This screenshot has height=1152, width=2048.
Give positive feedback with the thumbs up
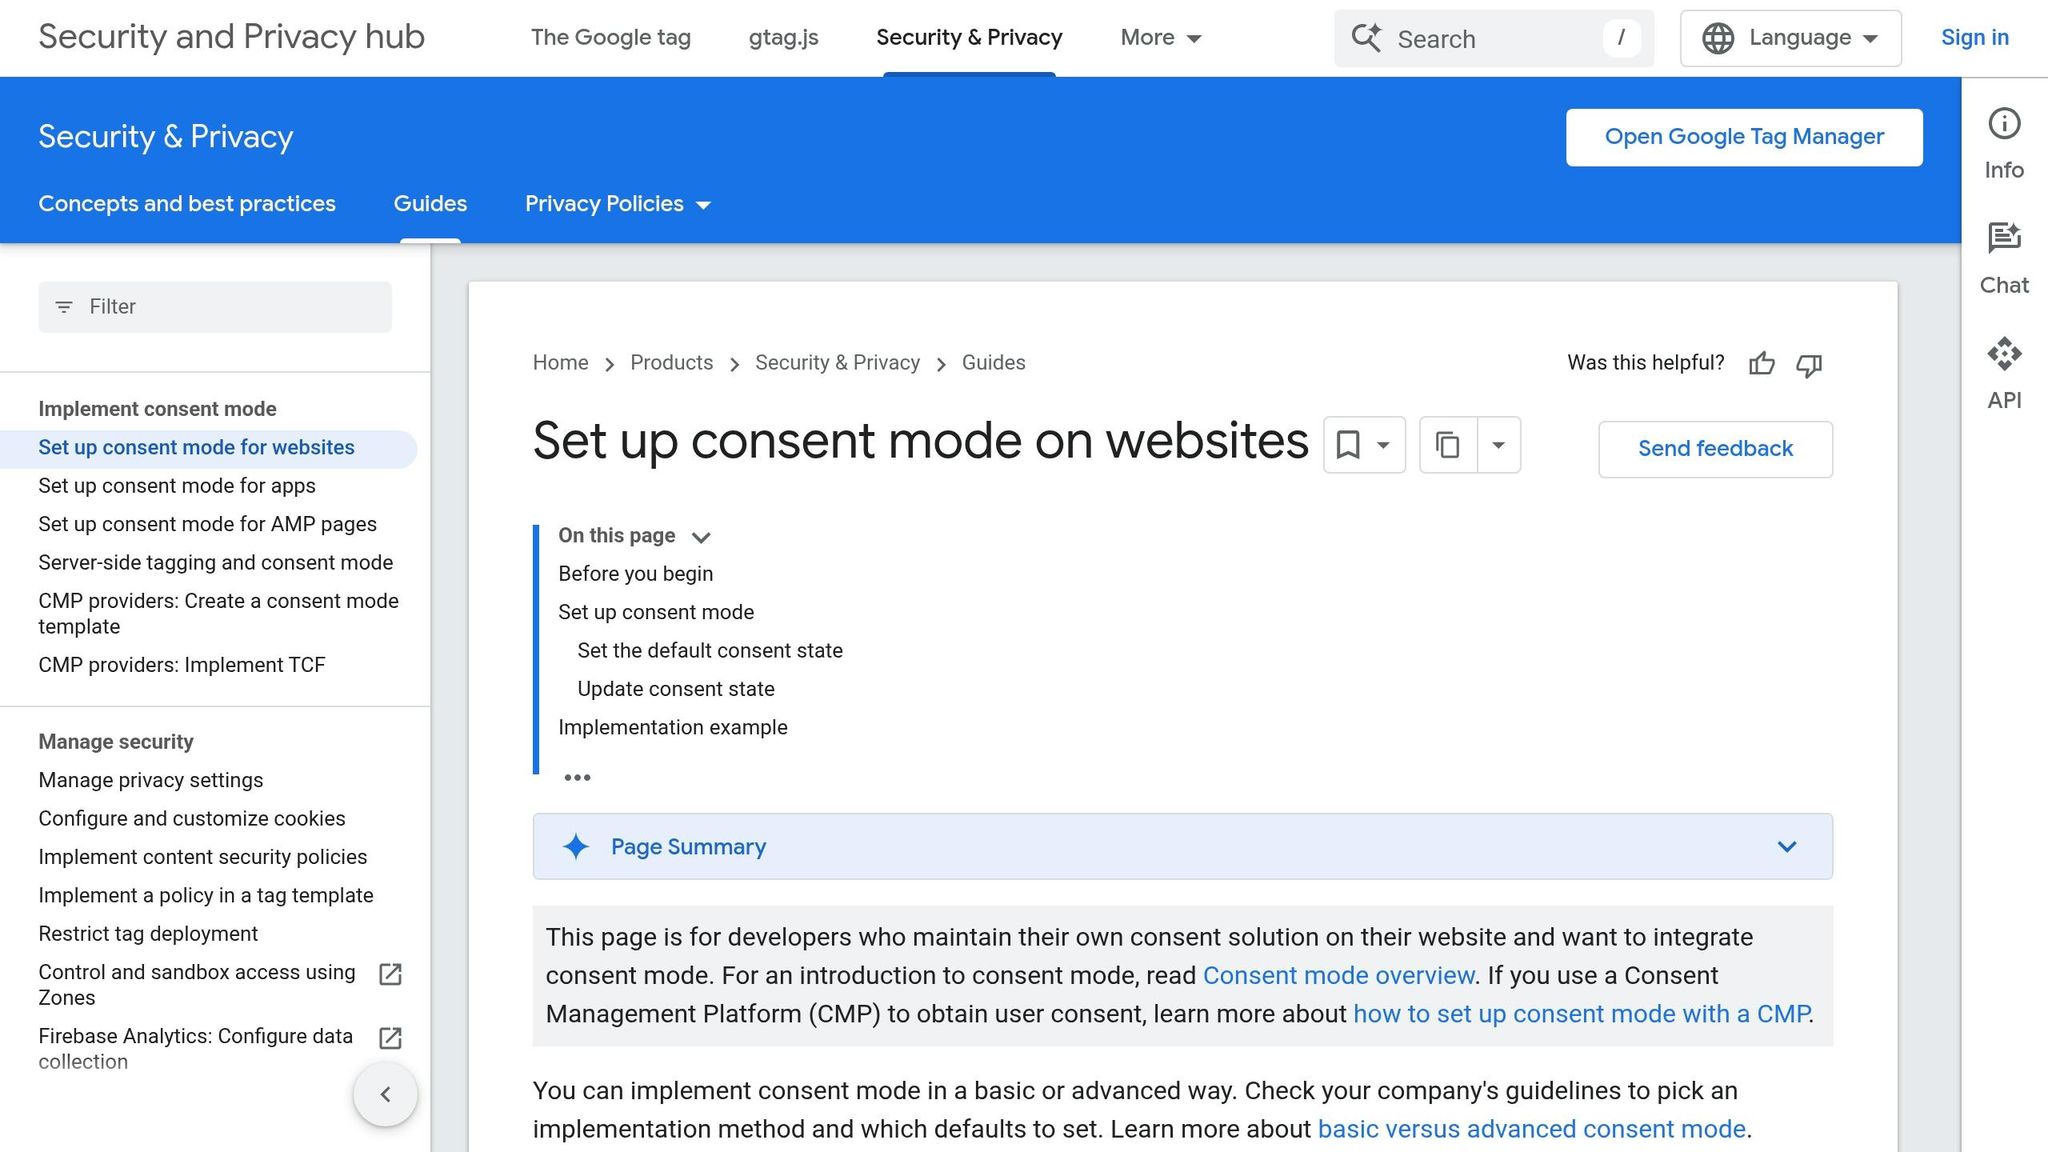point(1761,364)
